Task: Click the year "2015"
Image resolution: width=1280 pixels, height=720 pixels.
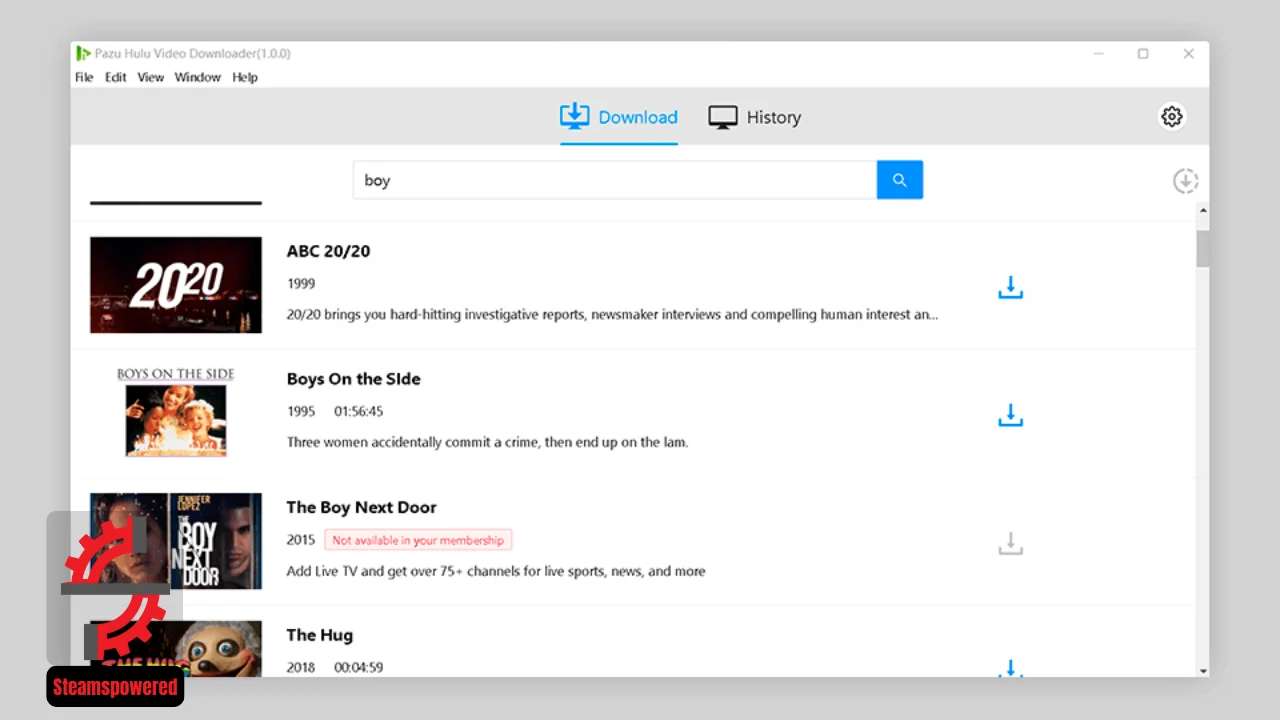Action: click(x=301, y=540)
